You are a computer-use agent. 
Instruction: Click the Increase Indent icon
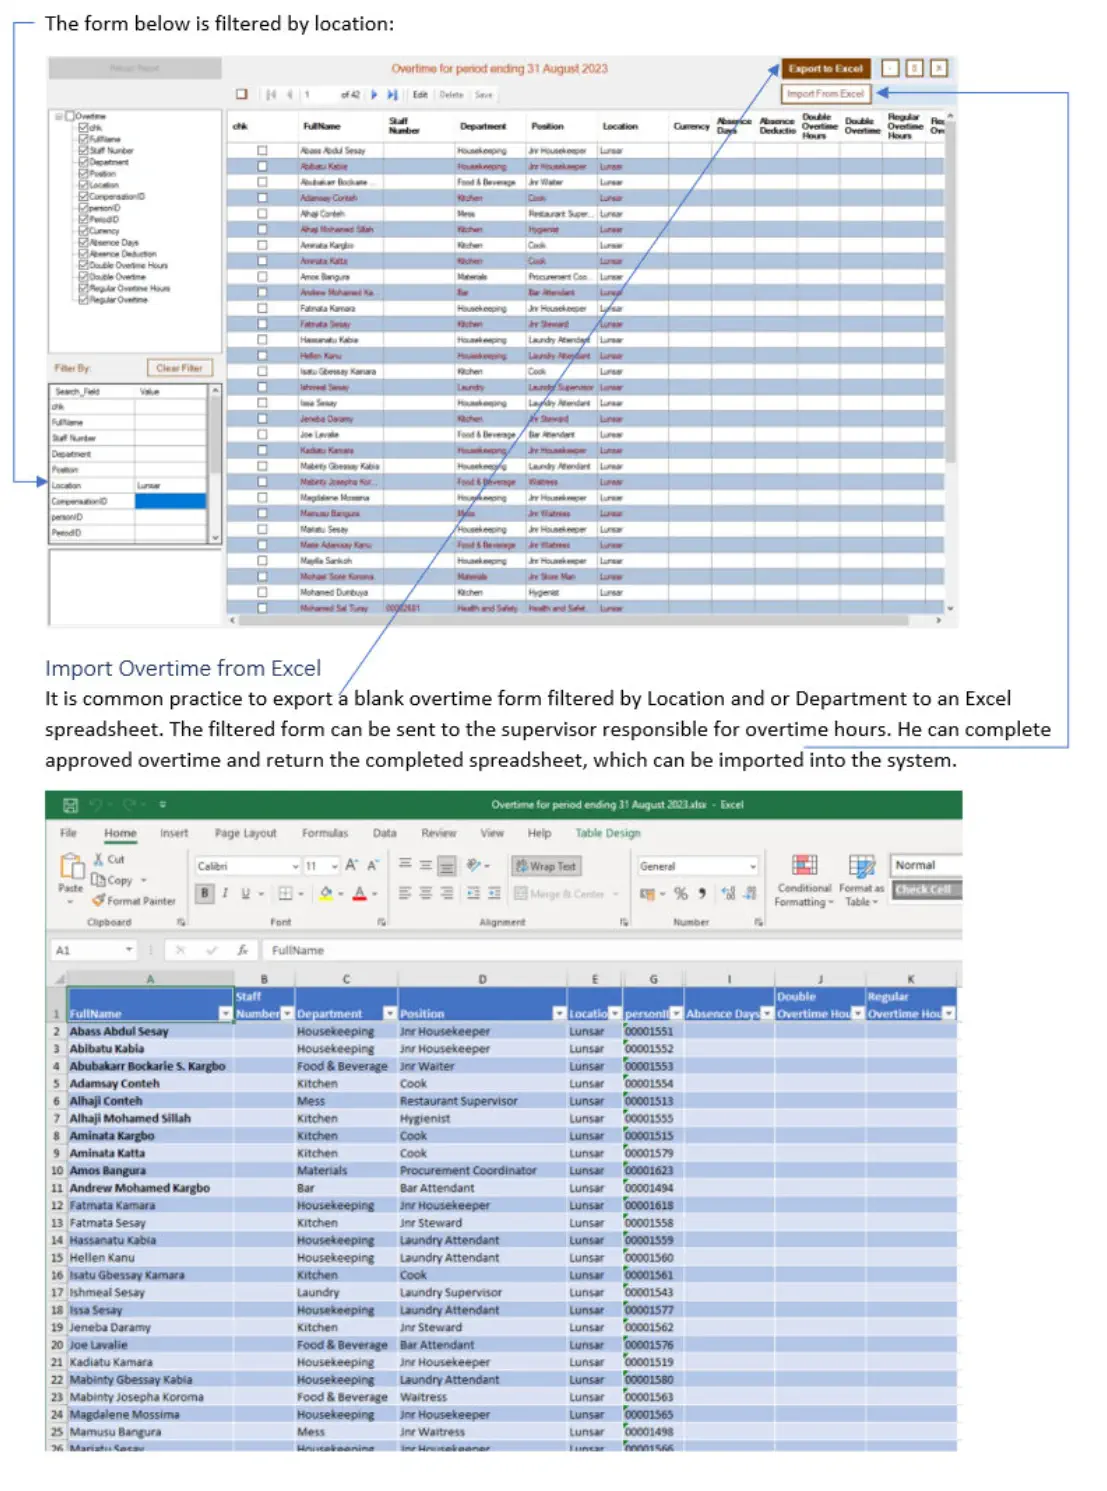[495, 893]
